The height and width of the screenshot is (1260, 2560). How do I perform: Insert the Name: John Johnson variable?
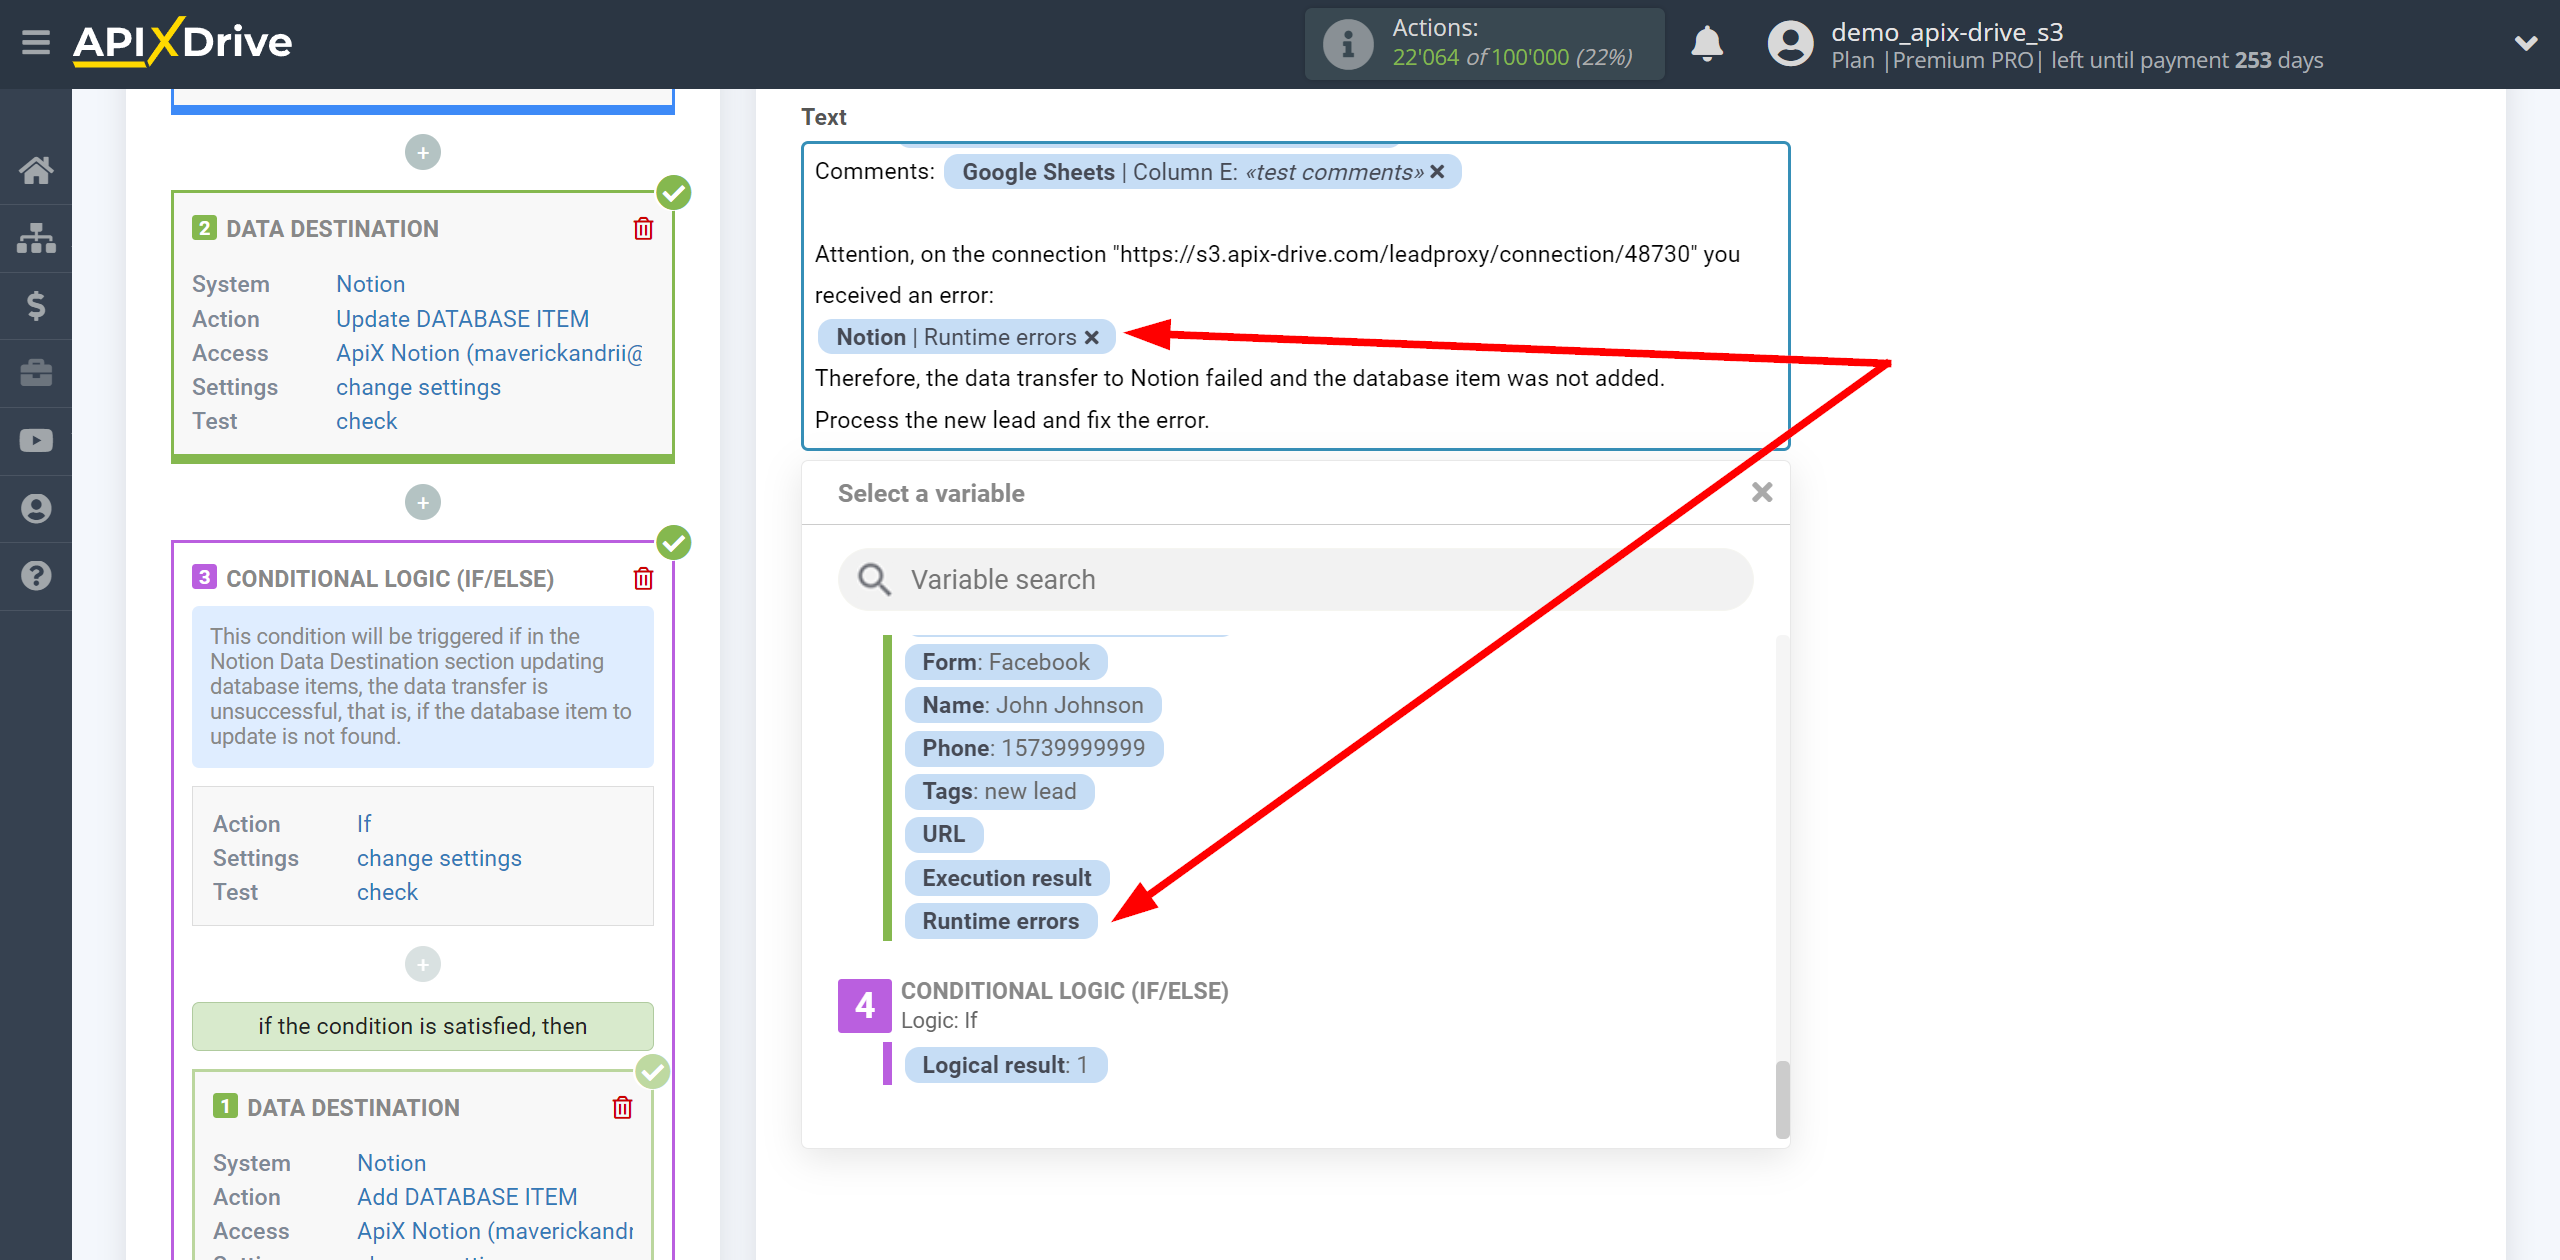coord(1032,705)
